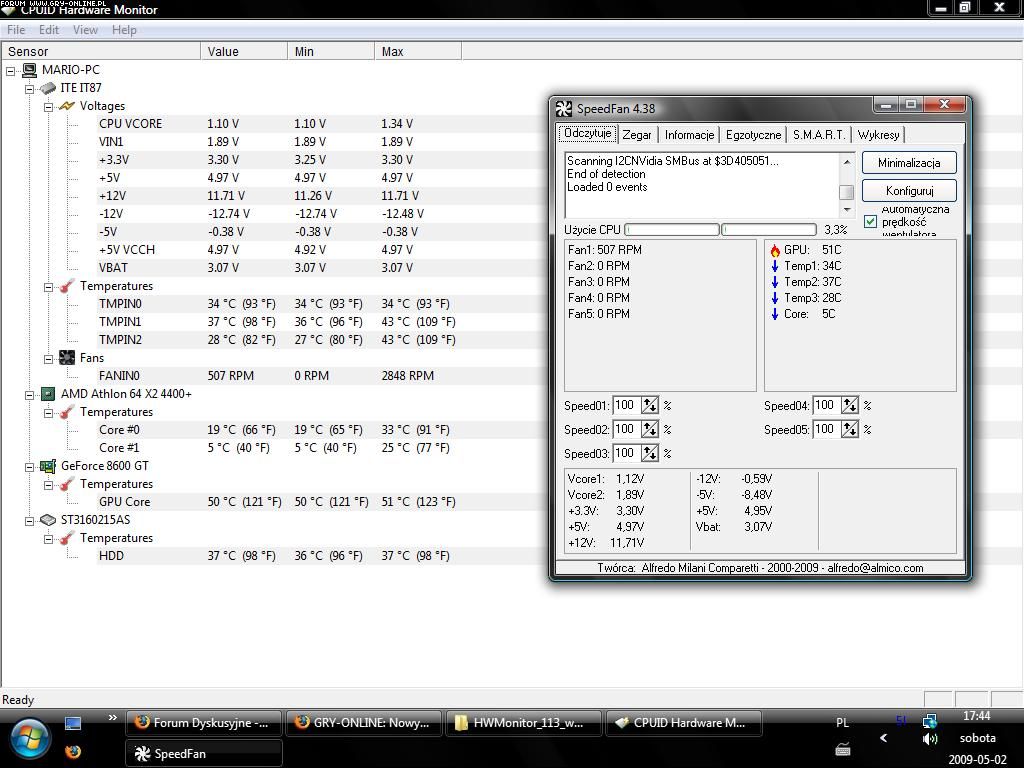Click the Speed01 spinner arrows

(x=650, y=405)
